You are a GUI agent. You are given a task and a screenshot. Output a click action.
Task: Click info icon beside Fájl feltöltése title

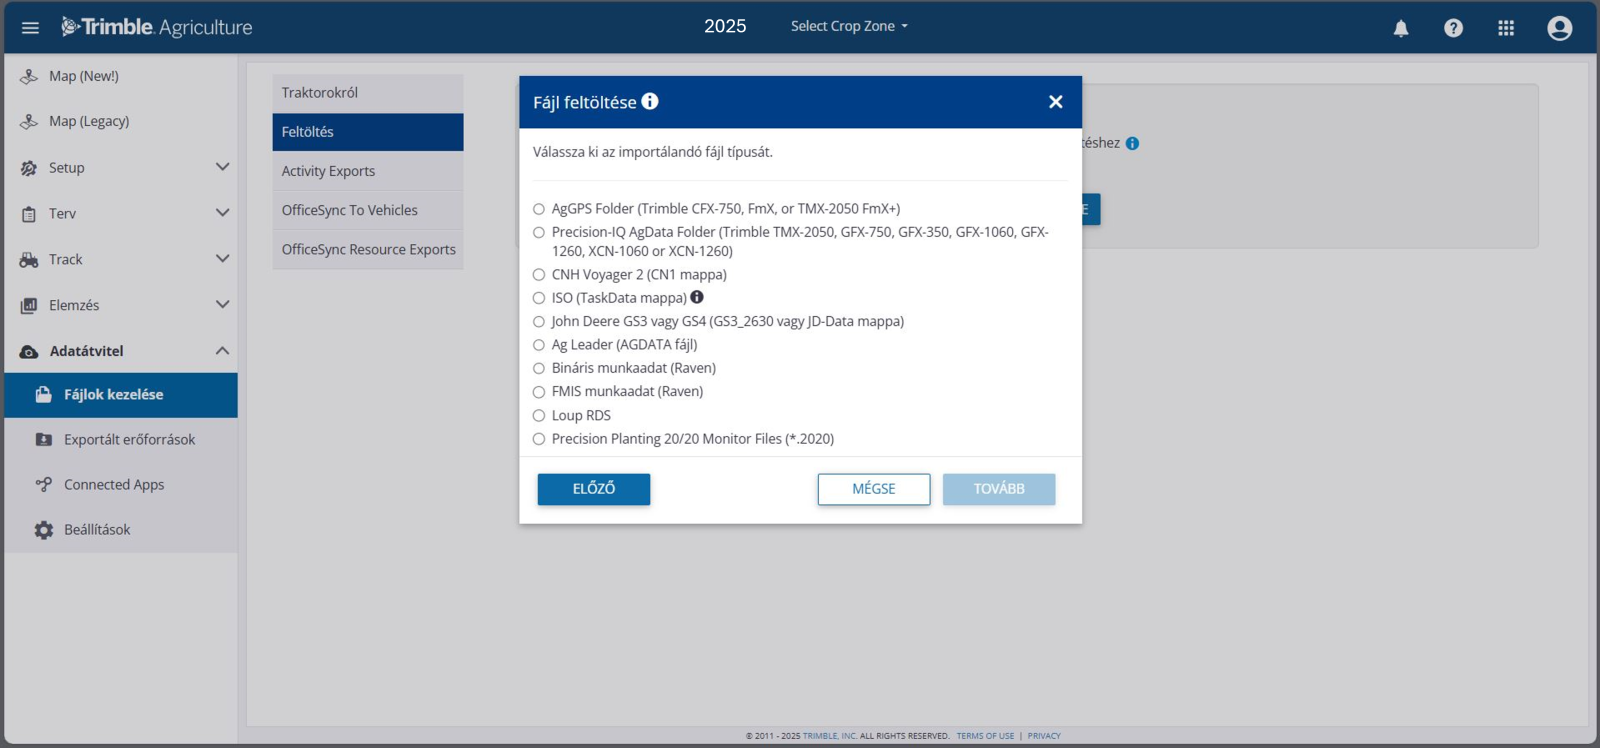point(650,101)
